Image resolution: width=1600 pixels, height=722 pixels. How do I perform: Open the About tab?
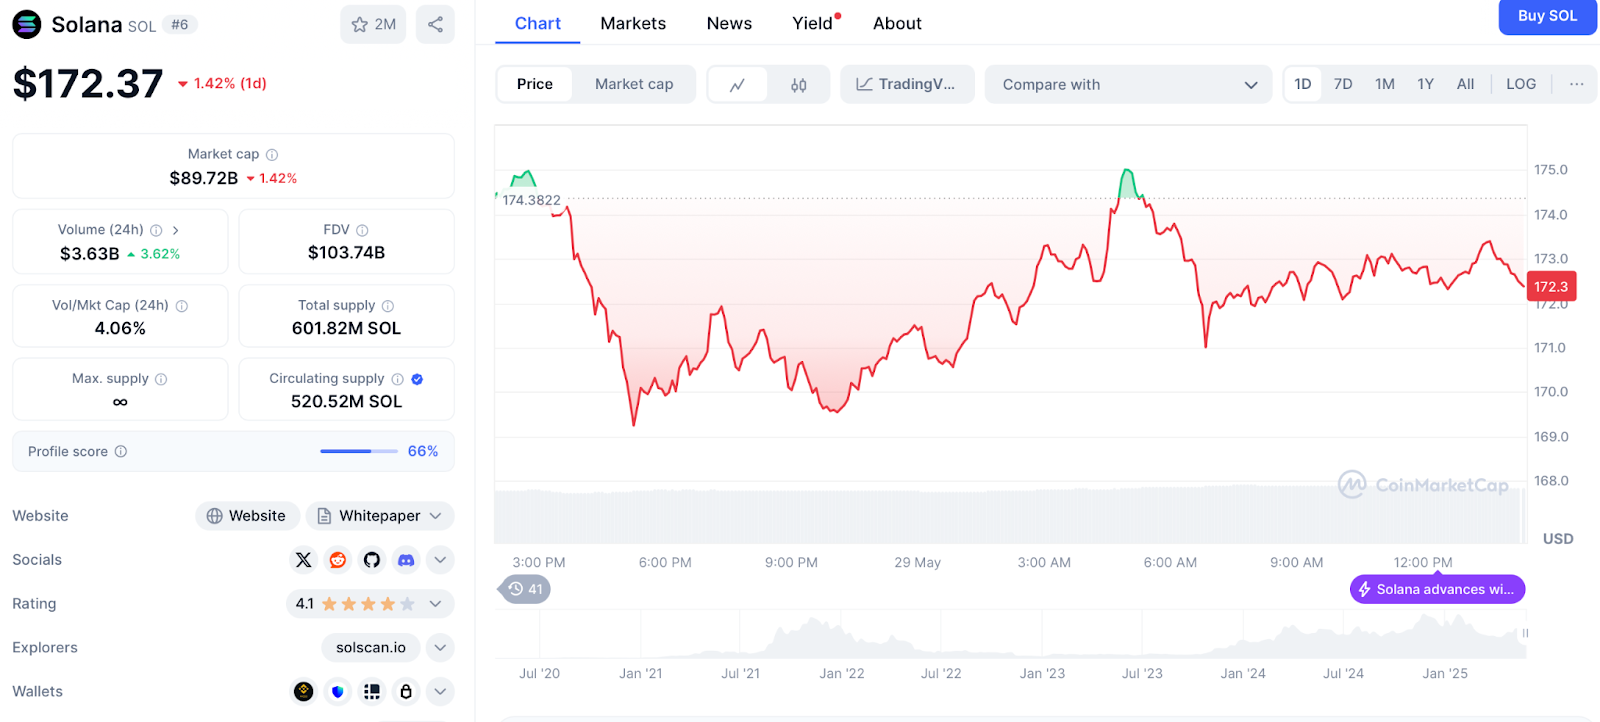point(897,23)
